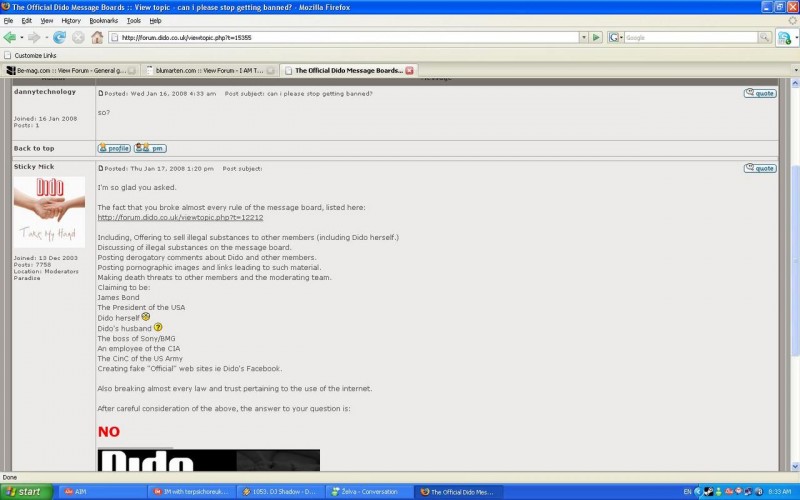Screen dimensions: 800x500
Task: Open the viewtopic.php?t=12212 rules link
Action: (180, 217)
